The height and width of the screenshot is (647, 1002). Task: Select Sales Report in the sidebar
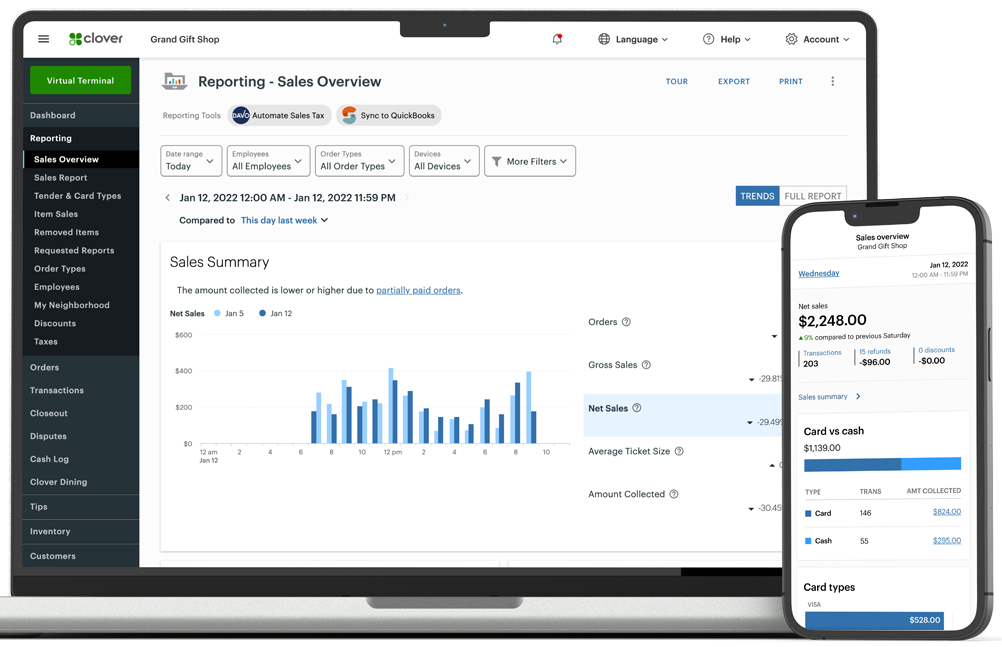point(61,178)
